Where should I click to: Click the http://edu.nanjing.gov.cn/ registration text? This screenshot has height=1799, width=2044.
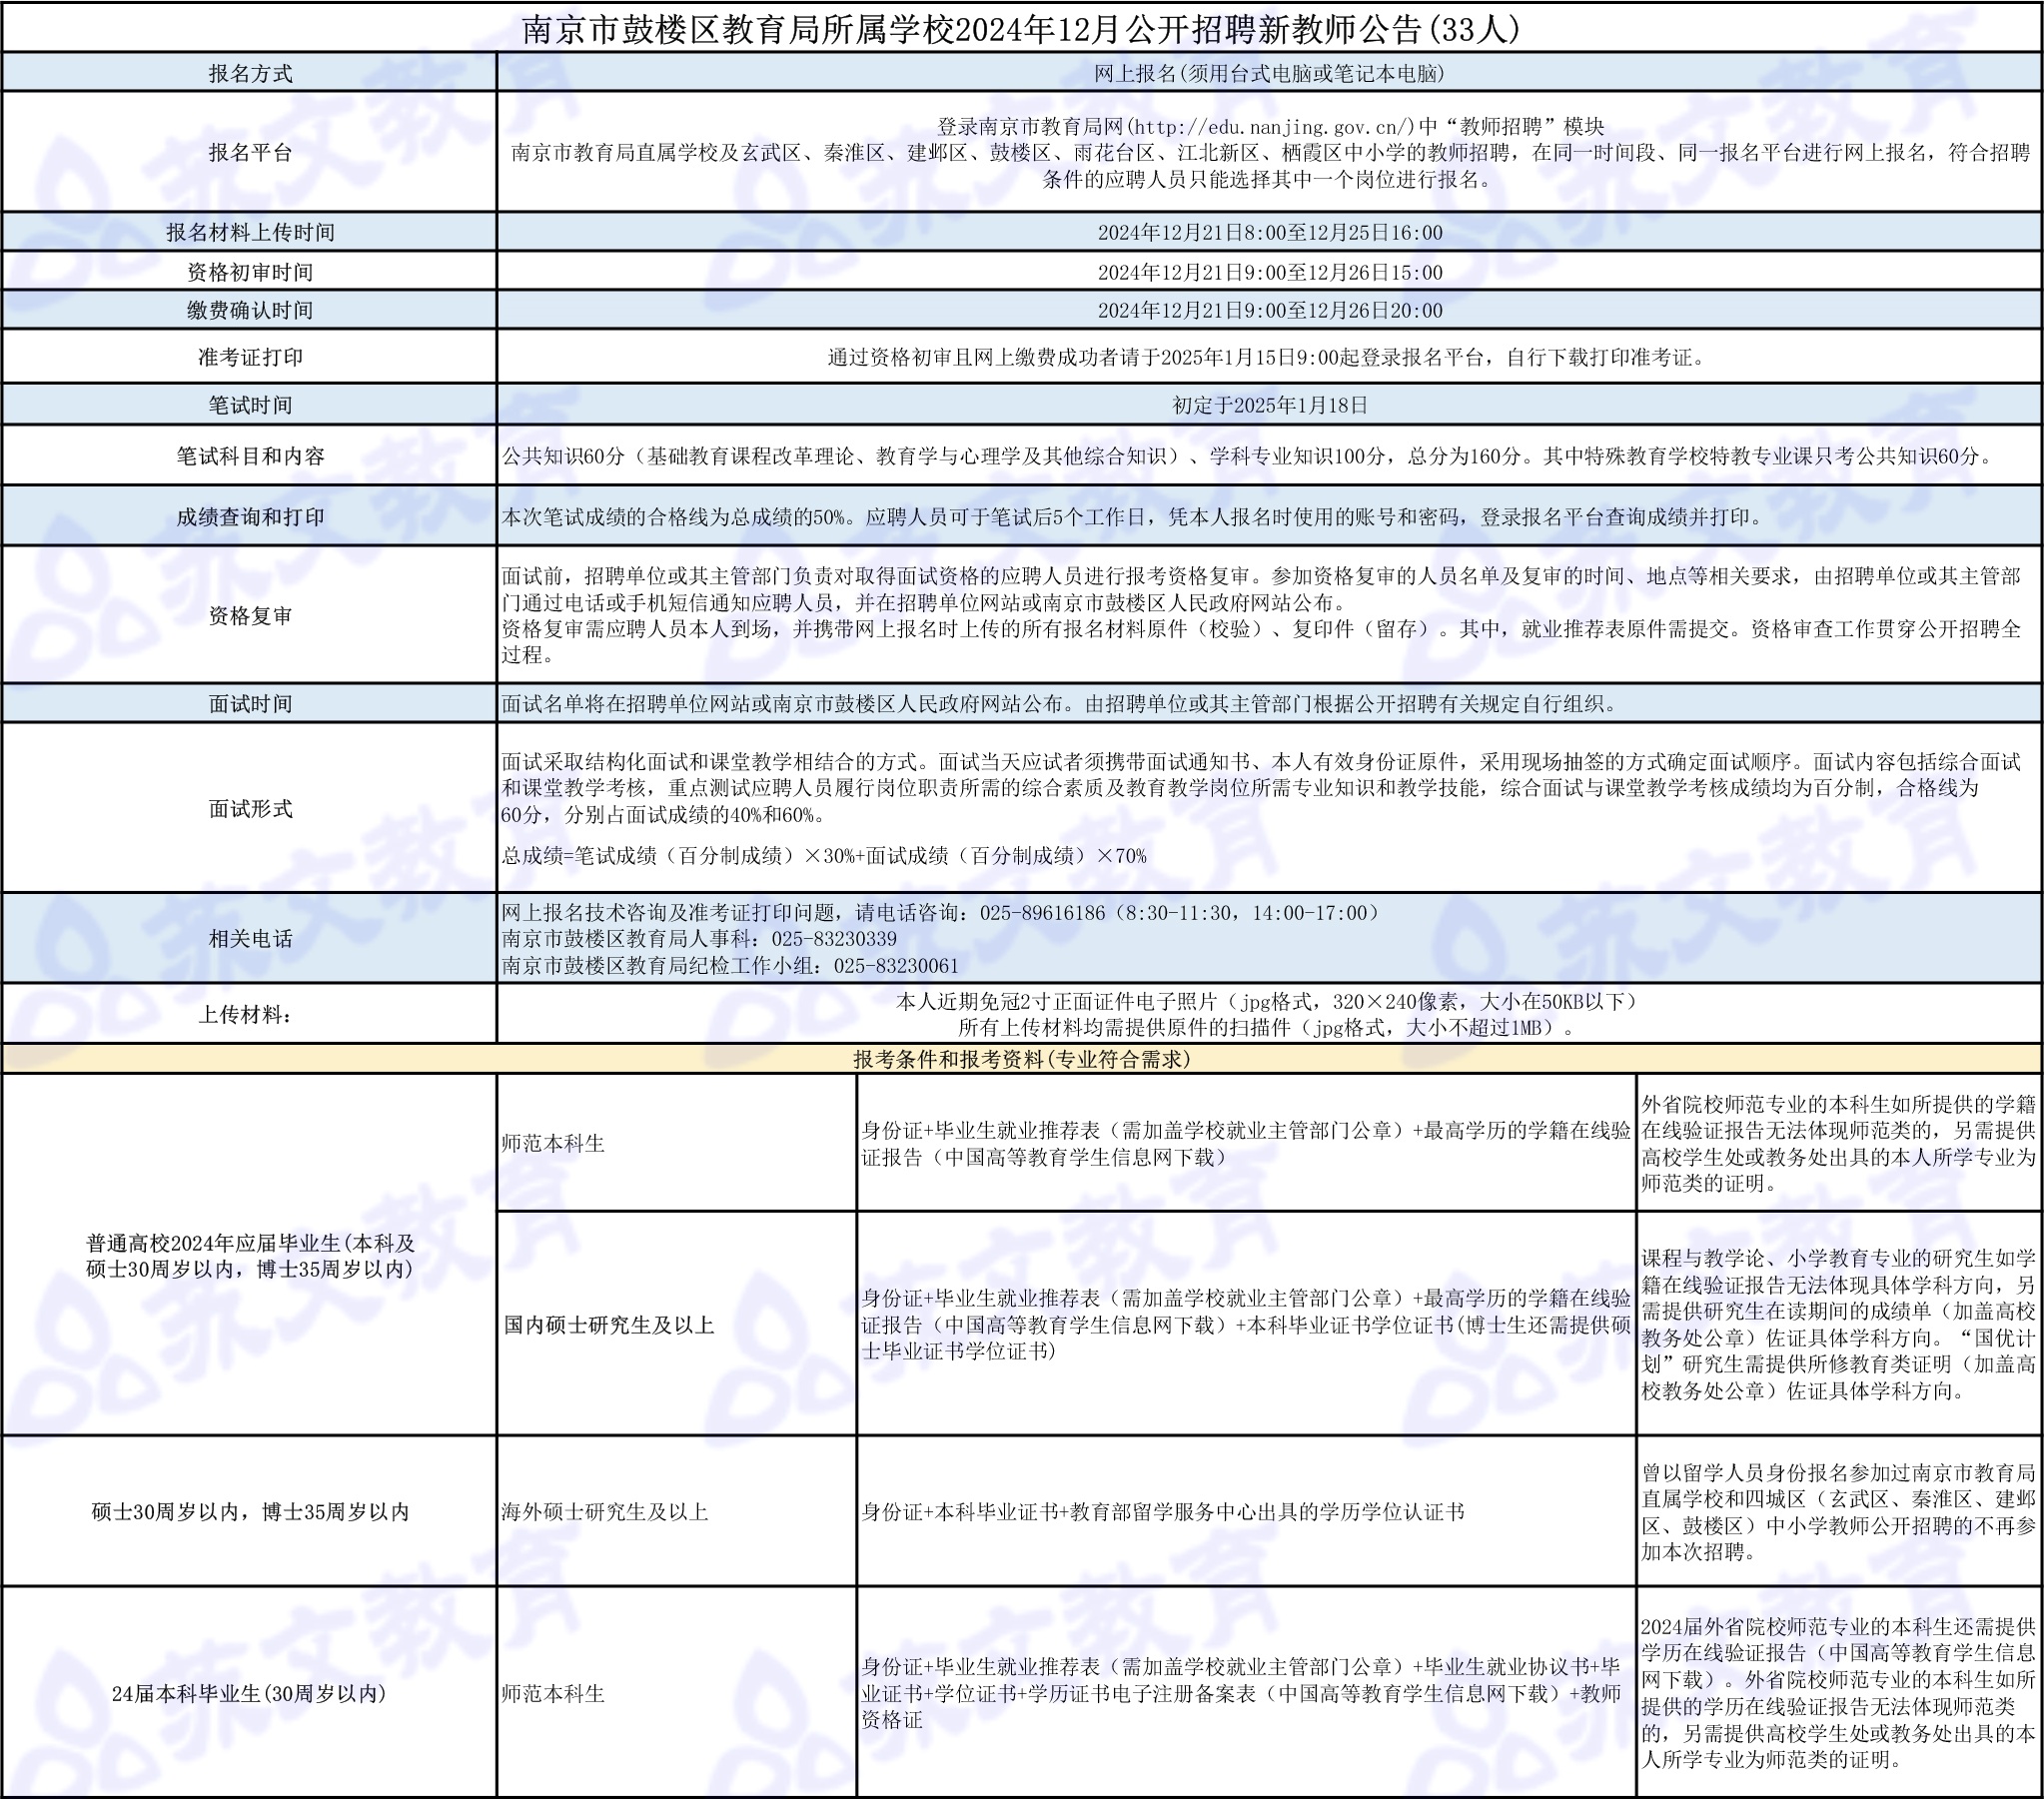(1271, 126)
